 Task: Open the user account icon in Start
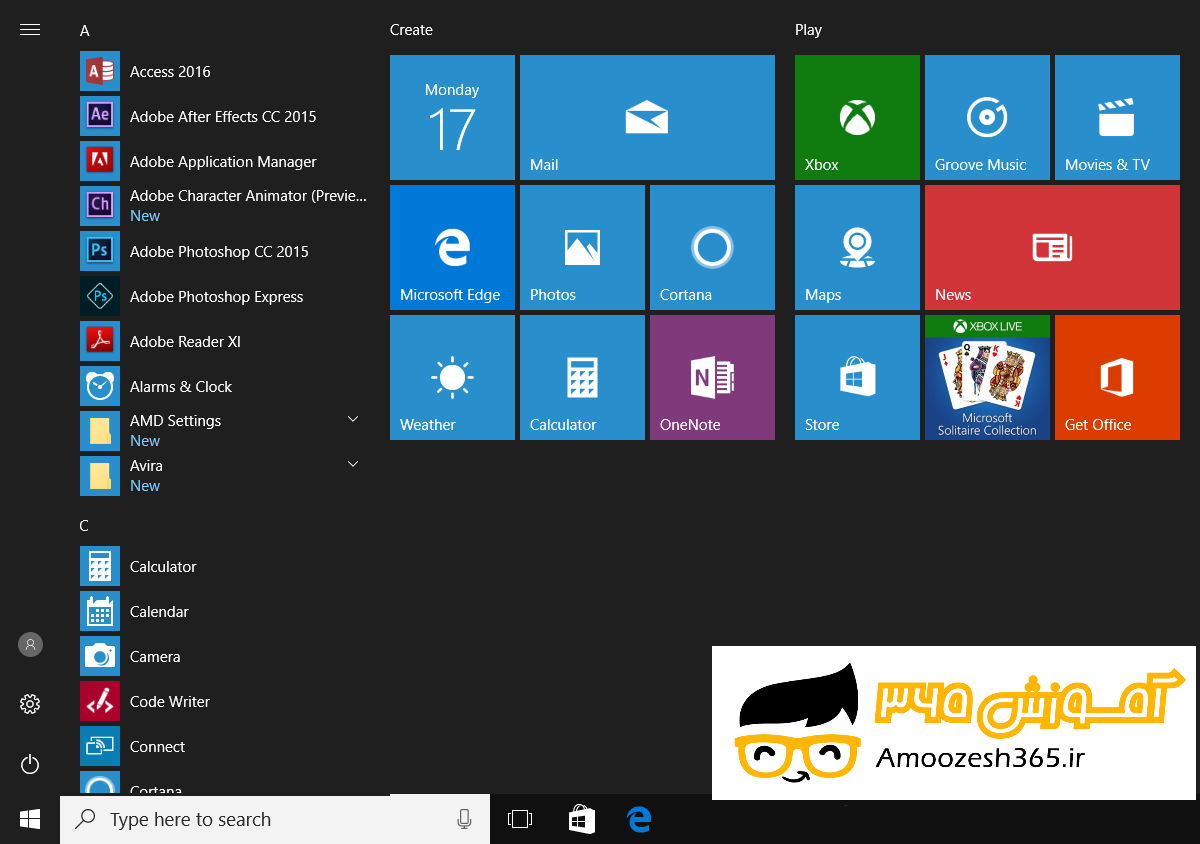coord(30,645)
